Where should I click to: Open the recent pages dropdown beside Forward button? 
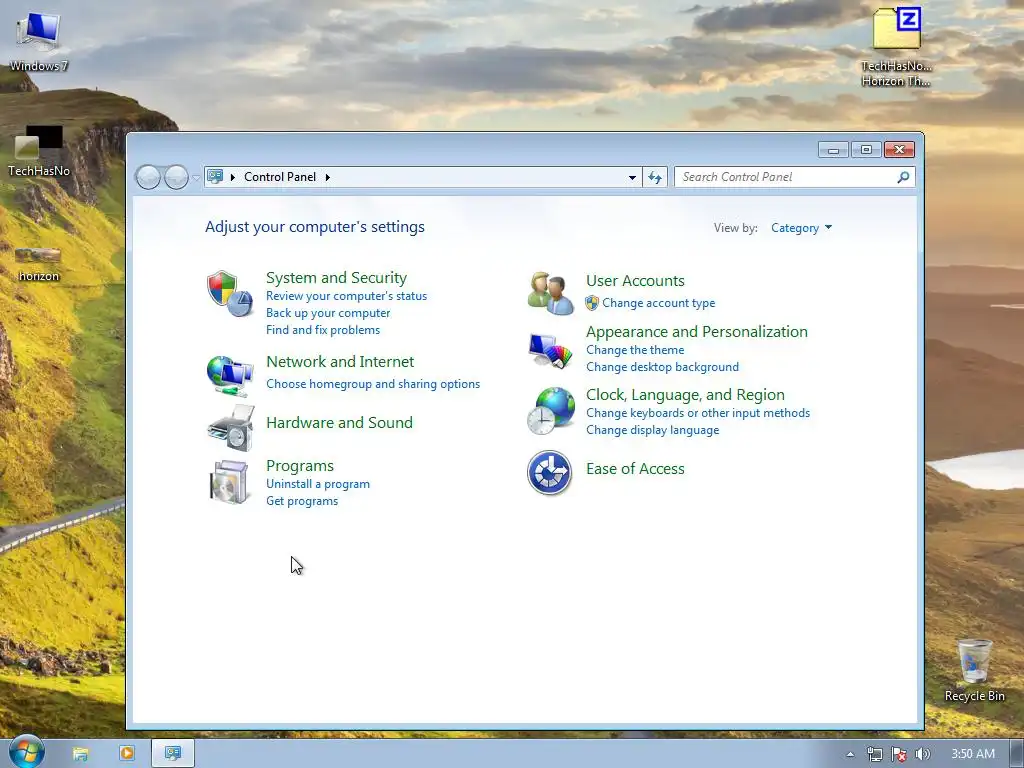(x=196, y=178)
